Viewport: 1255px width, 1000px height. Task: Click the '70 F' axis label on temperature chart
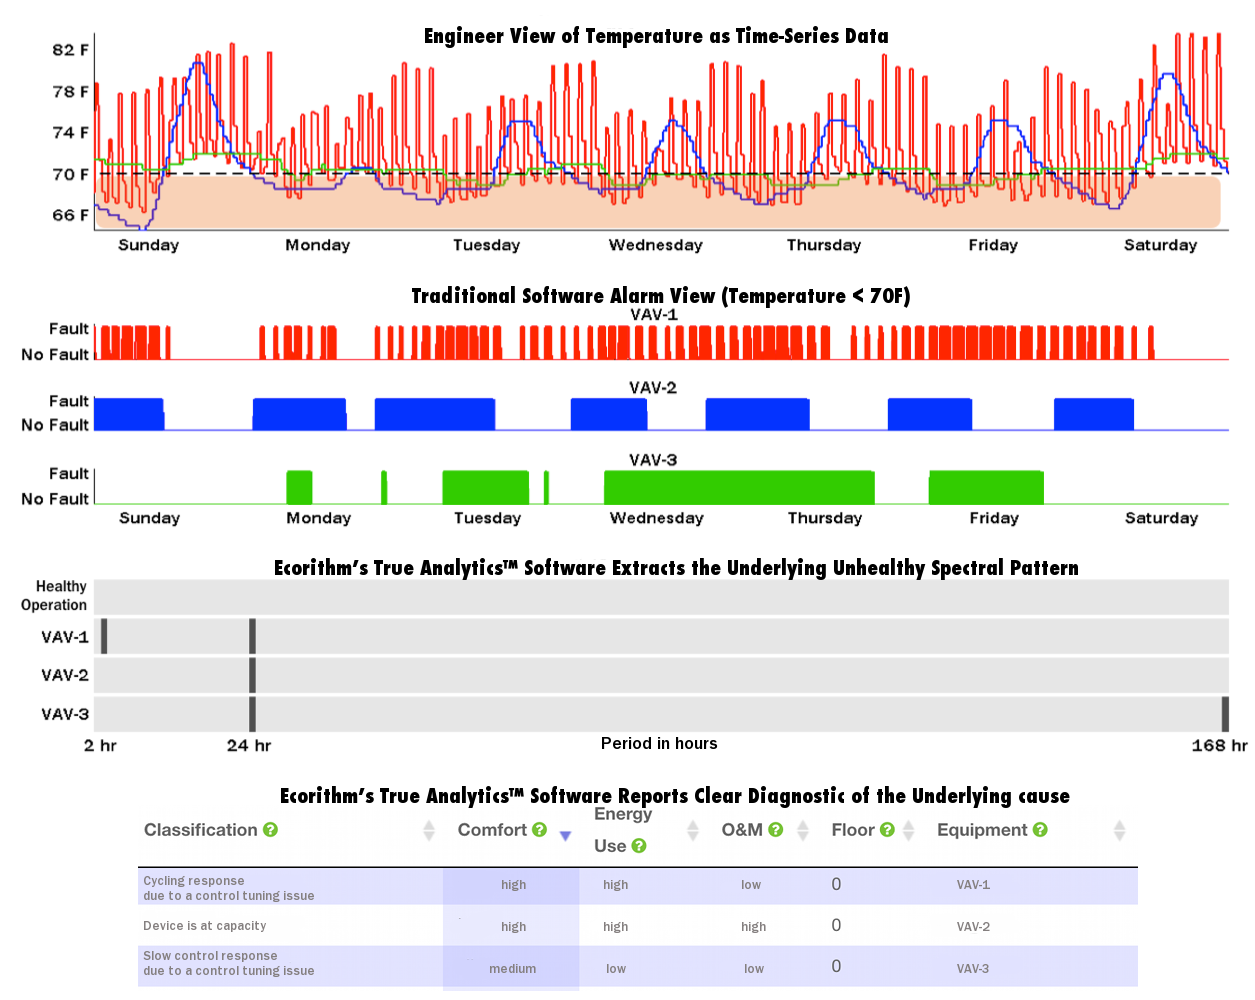pyautogui.click(x=70, y=174)
